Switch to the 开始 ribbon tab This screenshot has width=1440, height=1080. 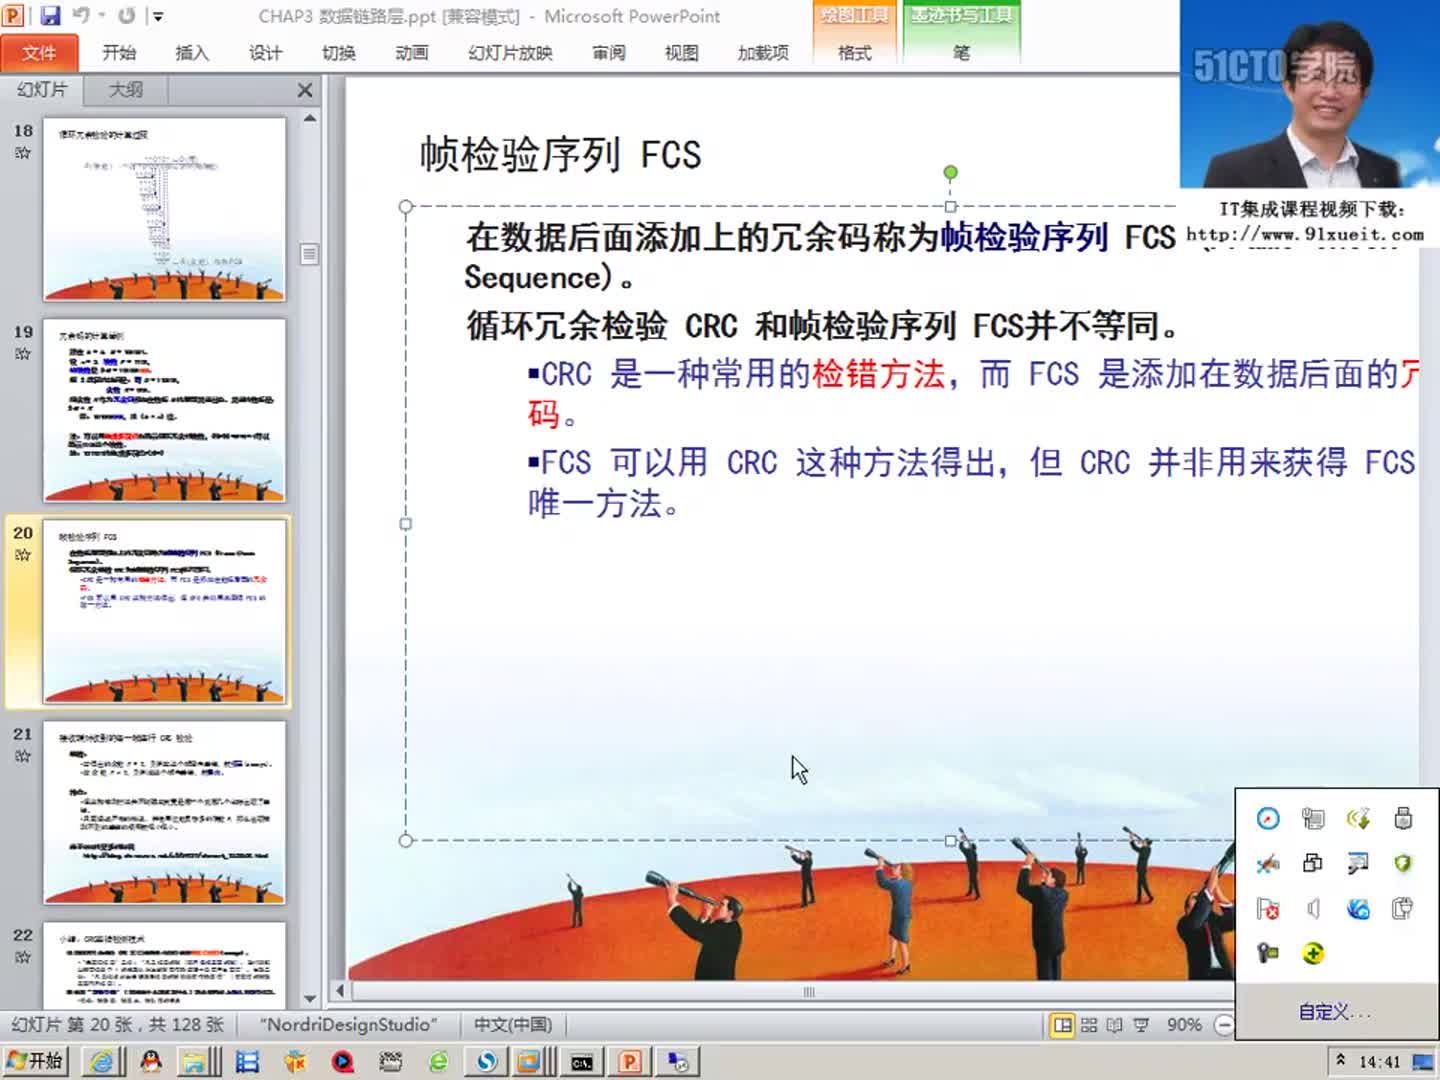pos(119,53)
